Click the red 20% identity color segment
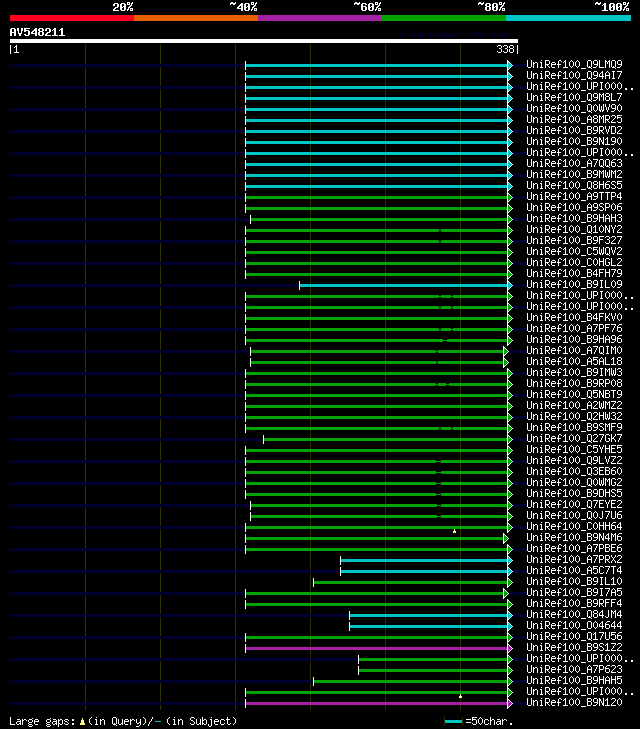This screenshot has height=729, width=640. [x=72, y=18]
